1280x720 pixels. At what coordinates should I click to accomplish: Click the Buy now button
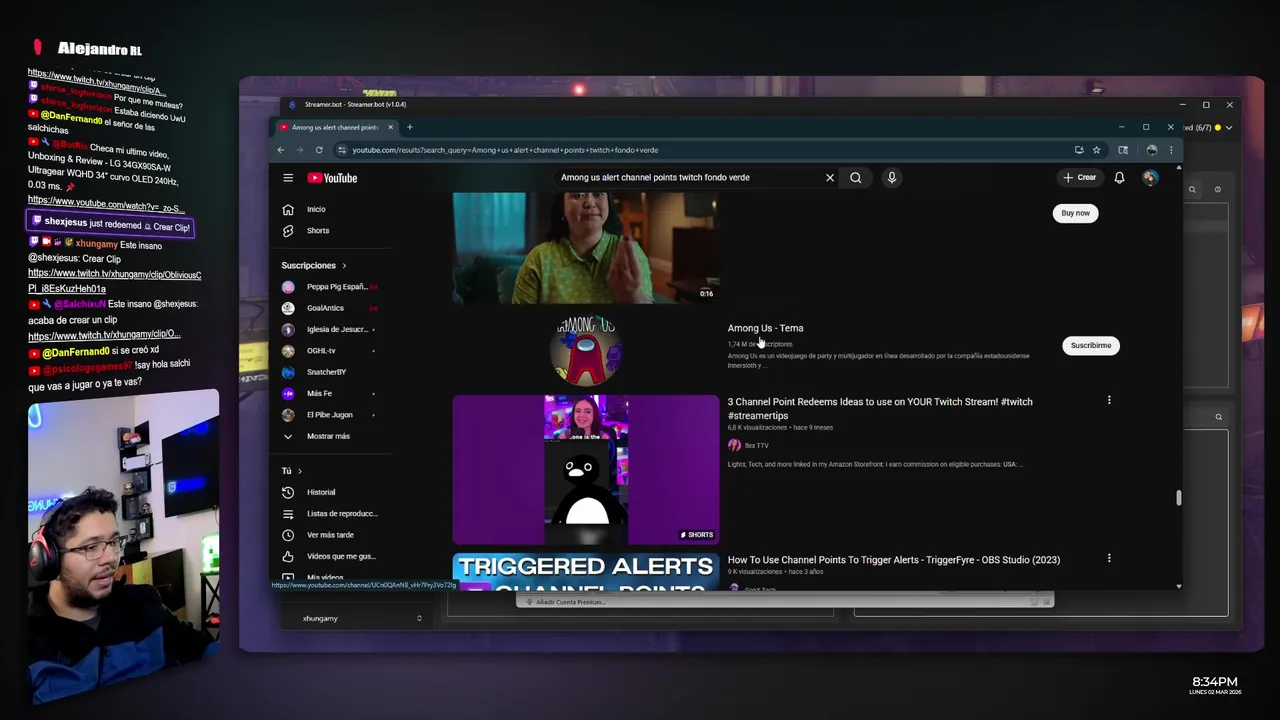click(1075, 213)
